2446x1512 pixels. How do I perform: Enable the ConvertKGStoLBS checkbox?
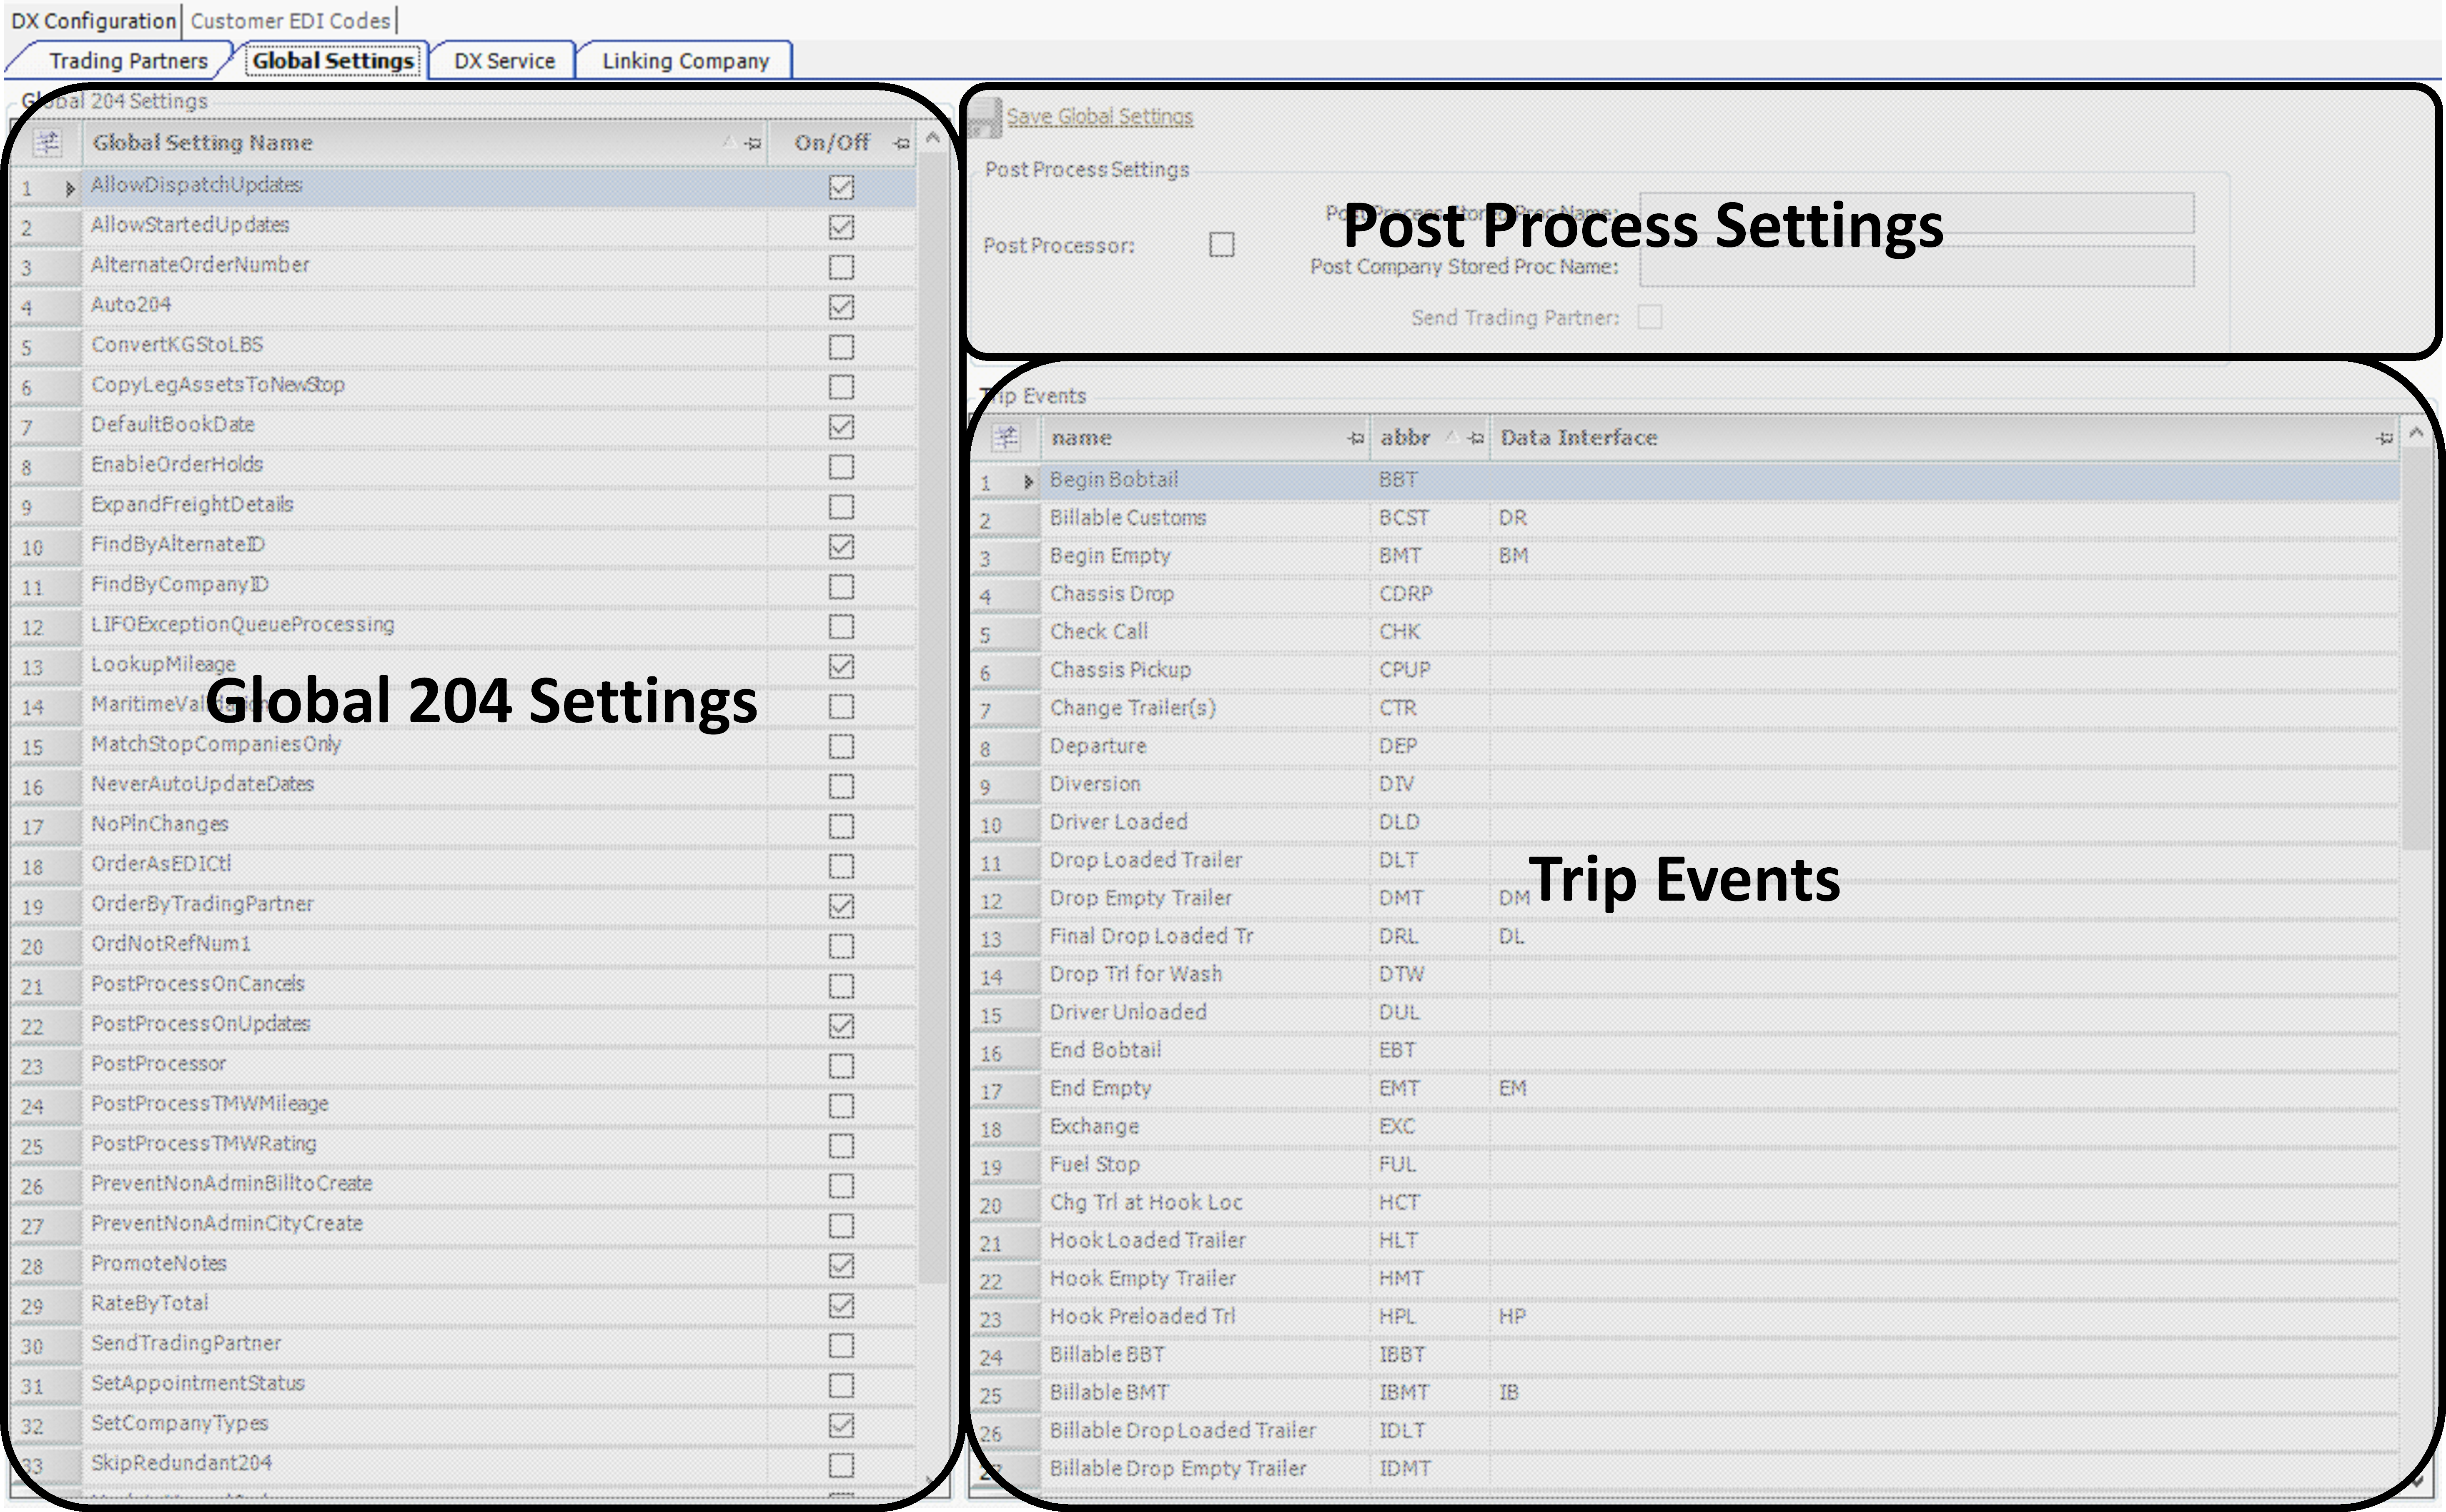point(841,347)
